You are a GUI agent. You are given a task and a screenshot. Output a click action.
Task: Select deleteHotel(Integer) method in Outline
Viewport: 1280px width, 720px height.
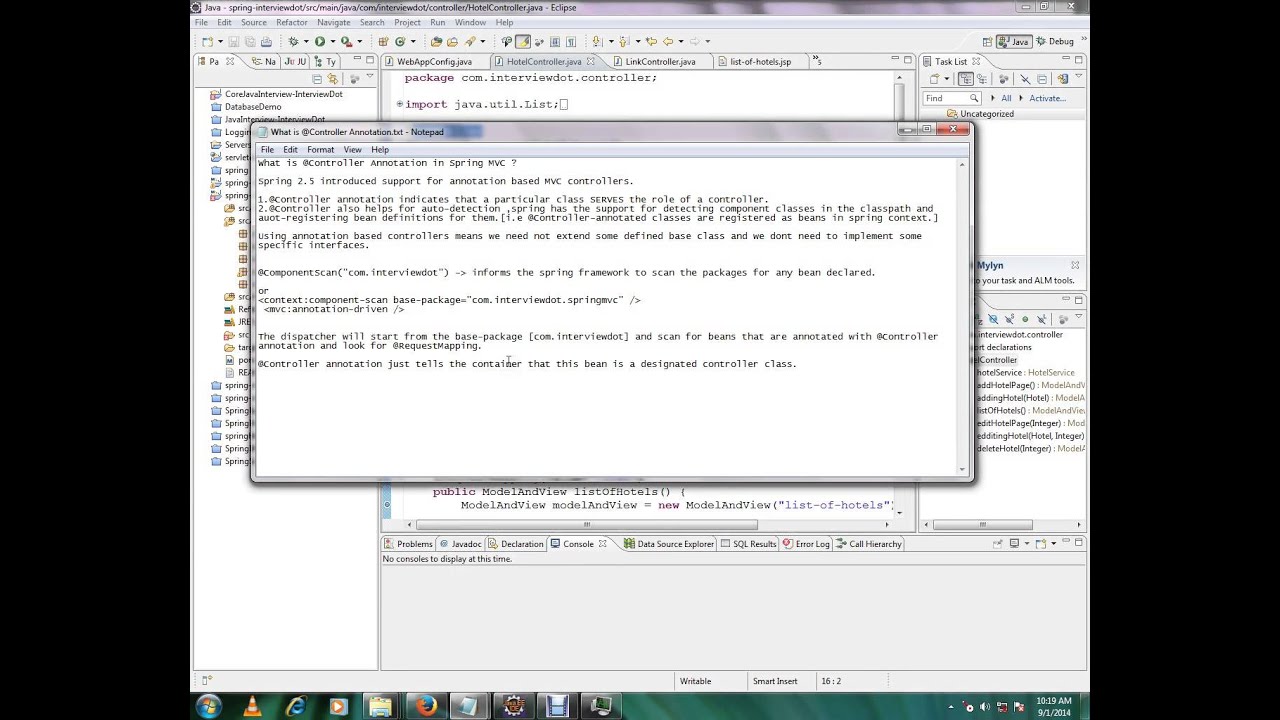(1030, 448)
